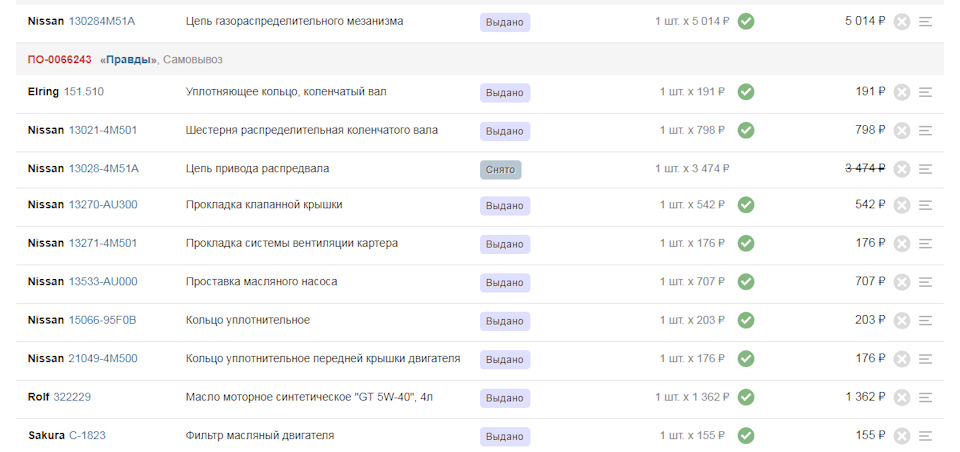Open lines menu icon for Sakura C-1823

[925, 436]
